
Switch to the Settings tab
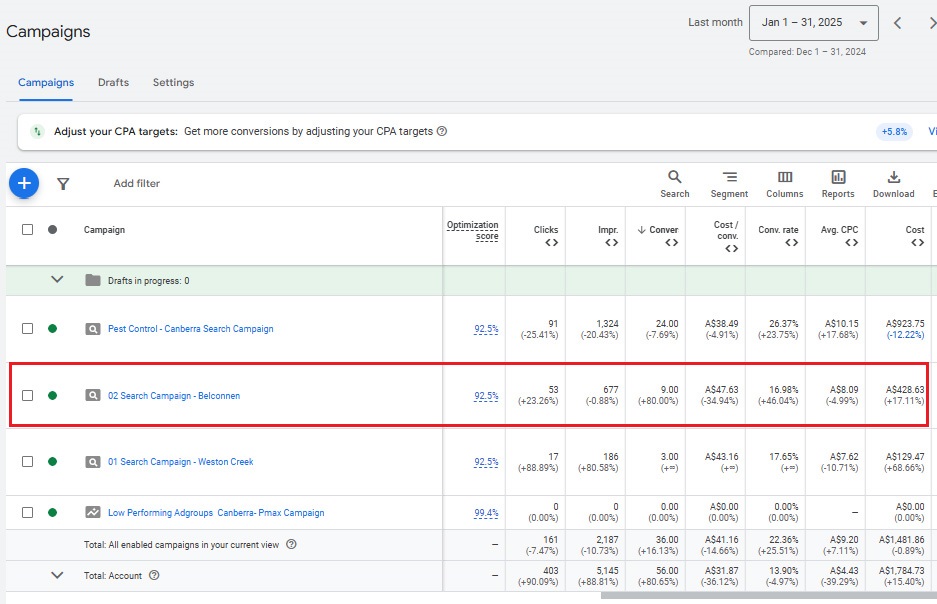(x=173, y=82)
